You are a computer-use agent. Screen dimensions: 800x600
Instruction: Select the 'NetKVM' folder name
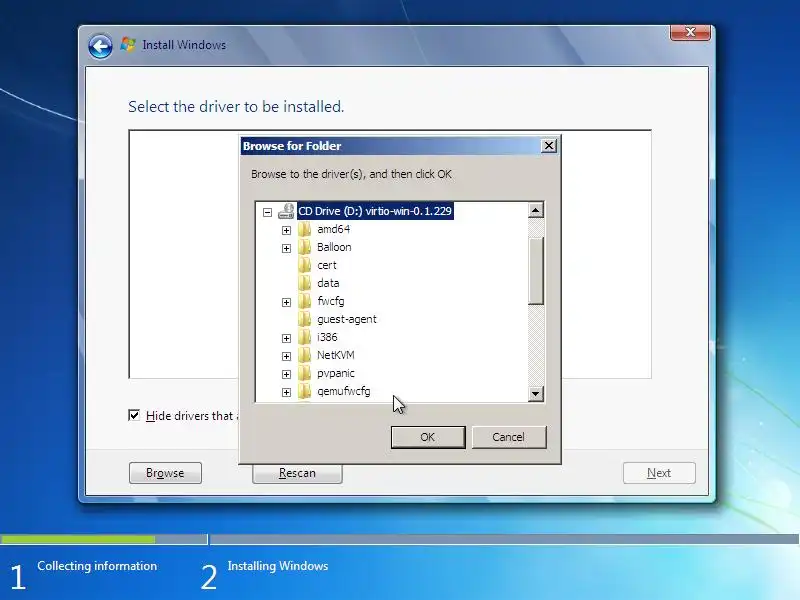[336, 355]
